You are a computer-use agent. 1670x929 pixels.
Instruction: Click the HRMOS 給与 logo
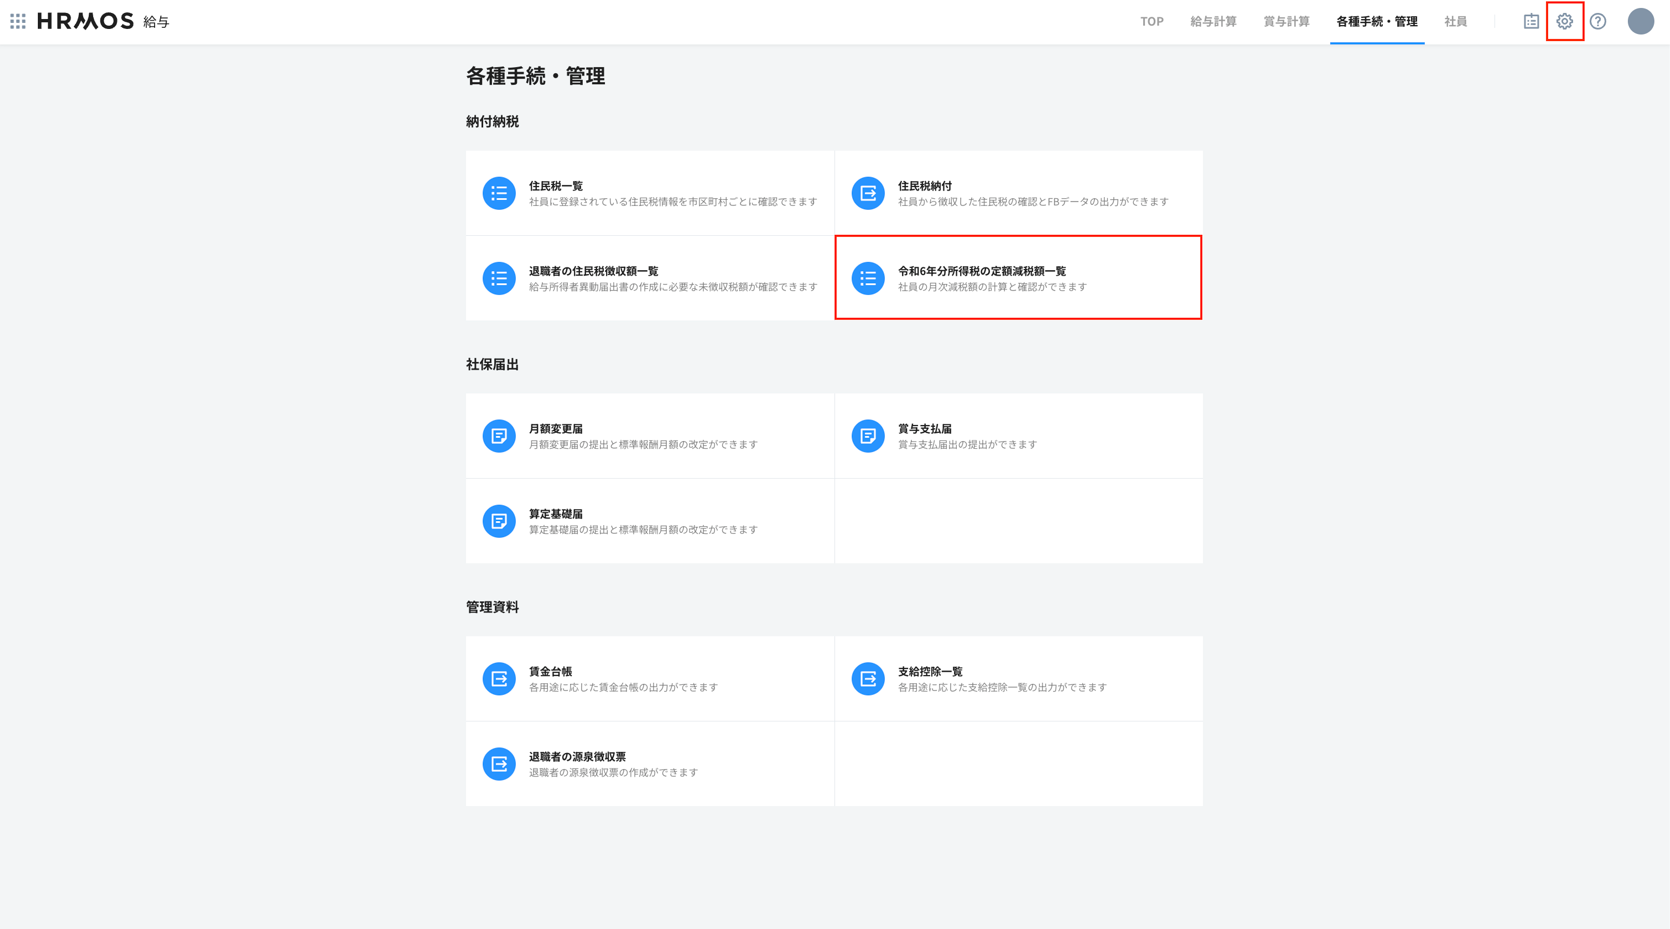coord(103,21)
